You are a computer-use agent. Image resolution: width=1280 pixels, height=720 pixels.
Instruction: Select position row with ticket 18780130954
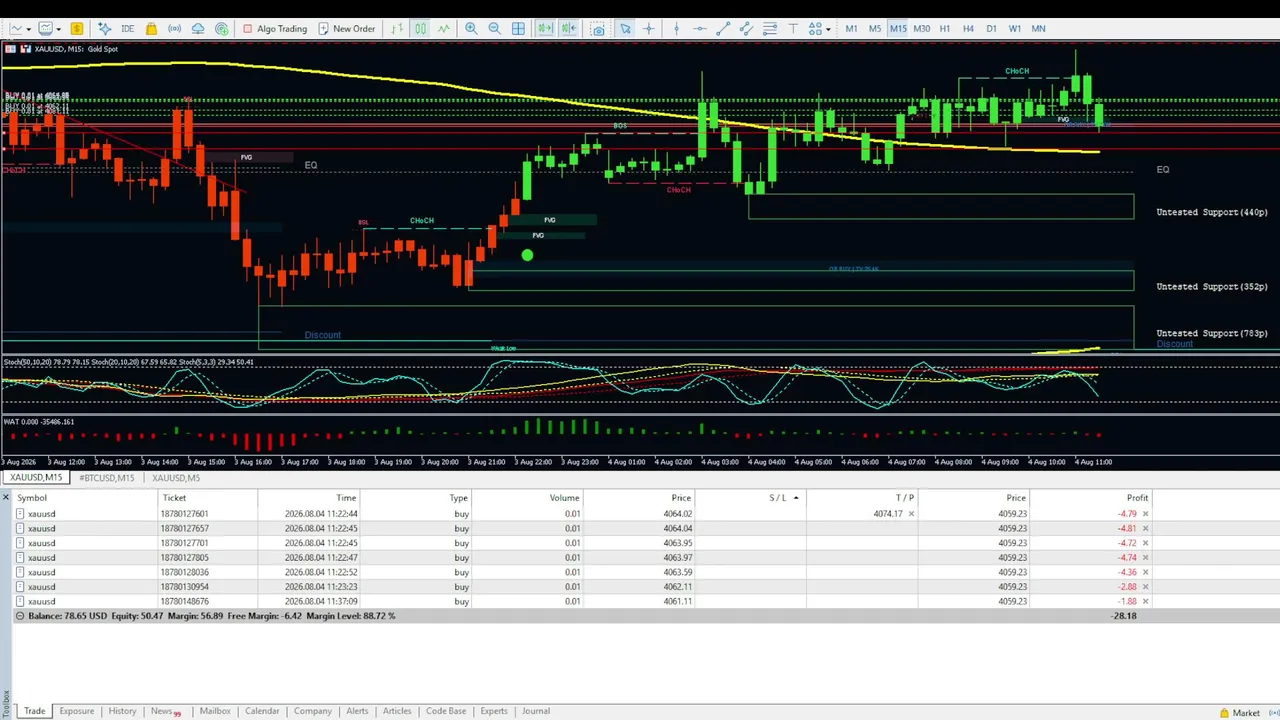tap(582, 587)
